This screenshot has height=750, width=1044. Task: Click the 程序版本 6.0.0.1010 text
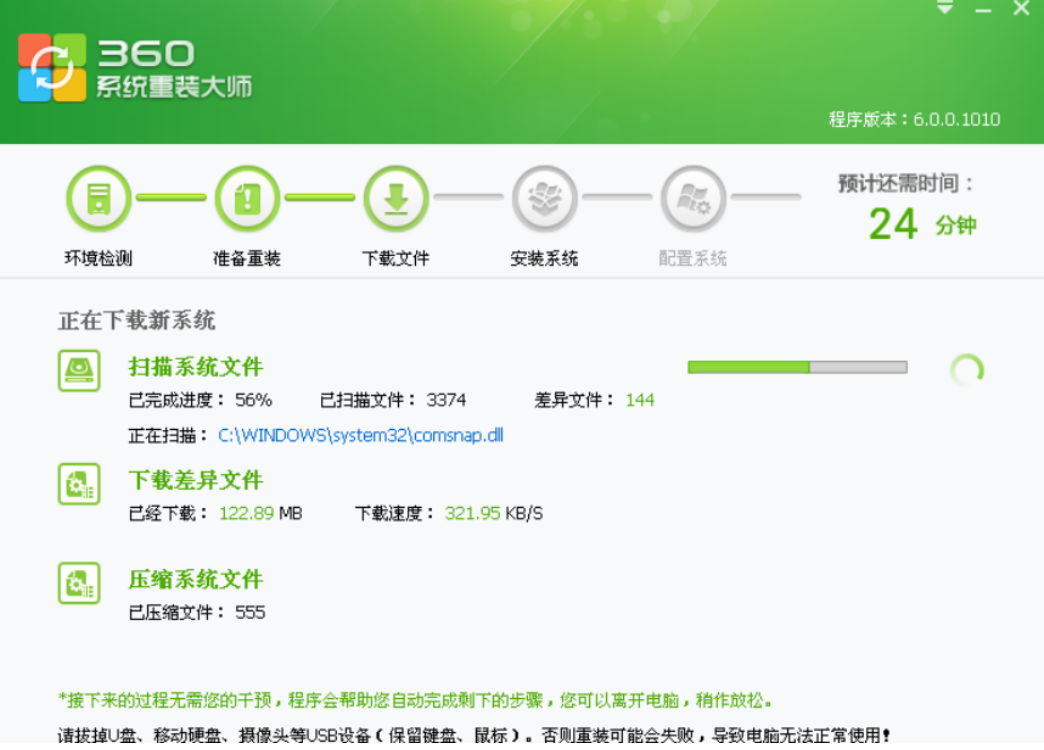click(914, 120)
